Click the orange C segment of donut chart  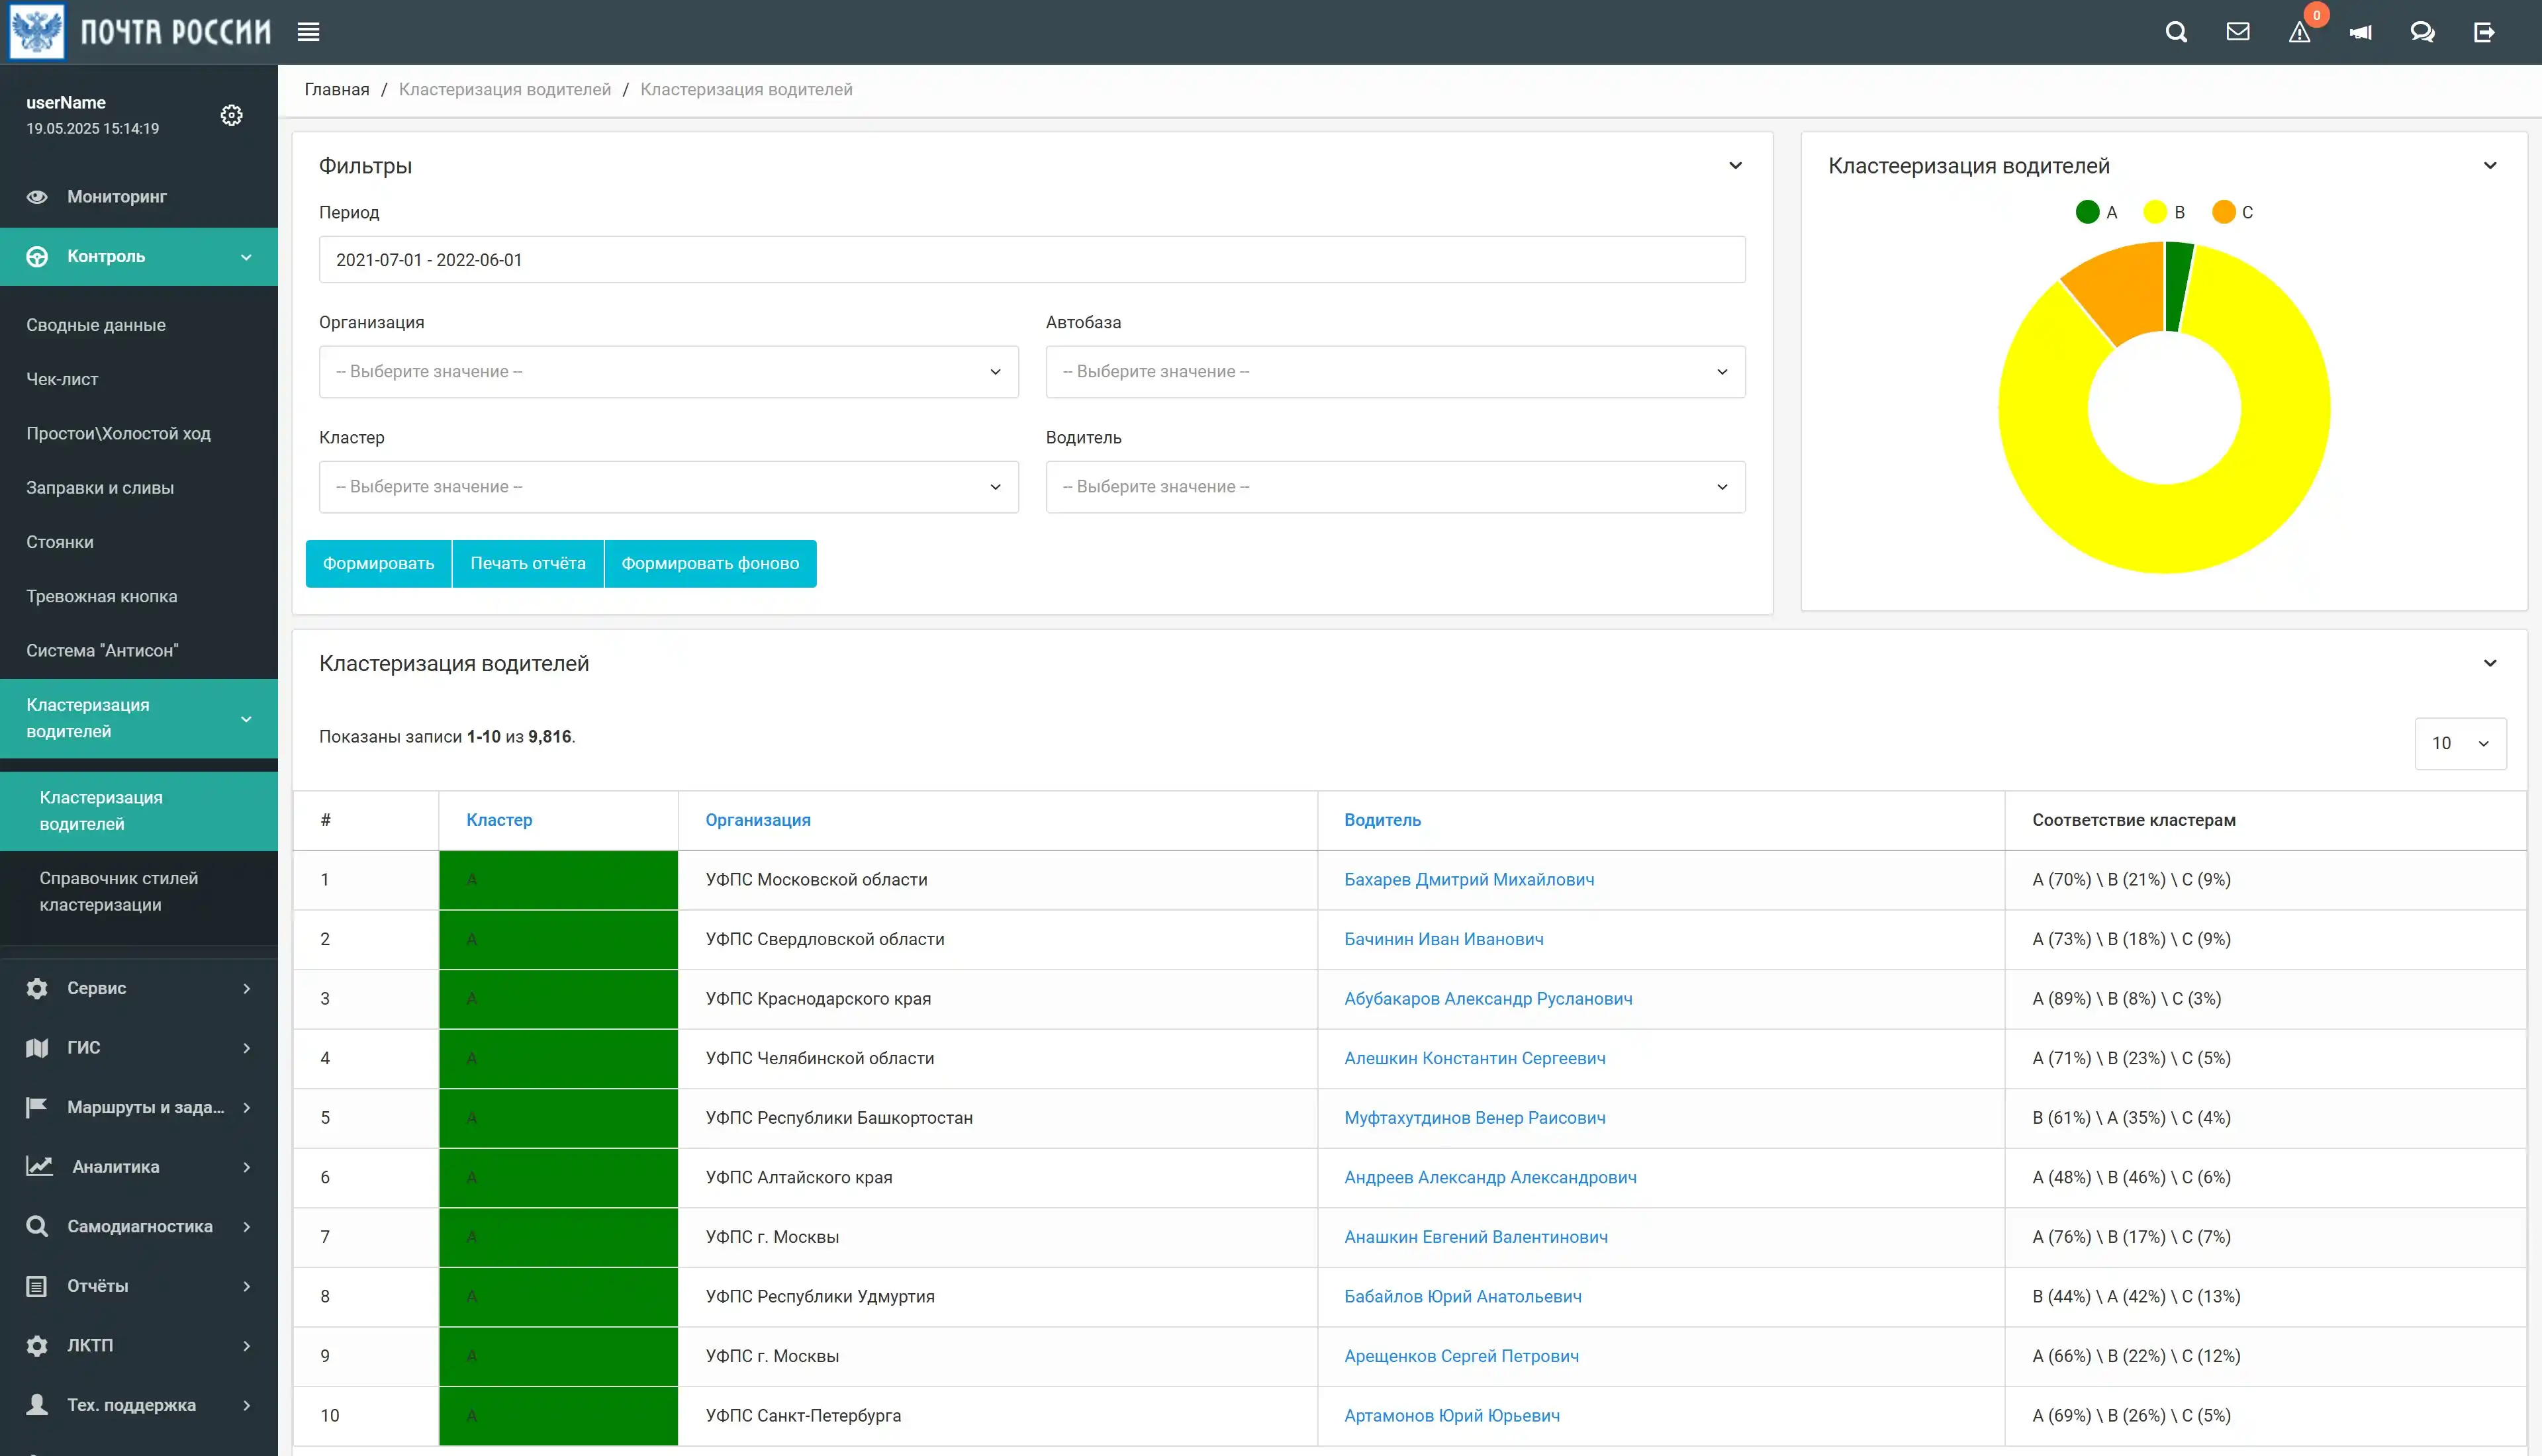[2123, 290]
